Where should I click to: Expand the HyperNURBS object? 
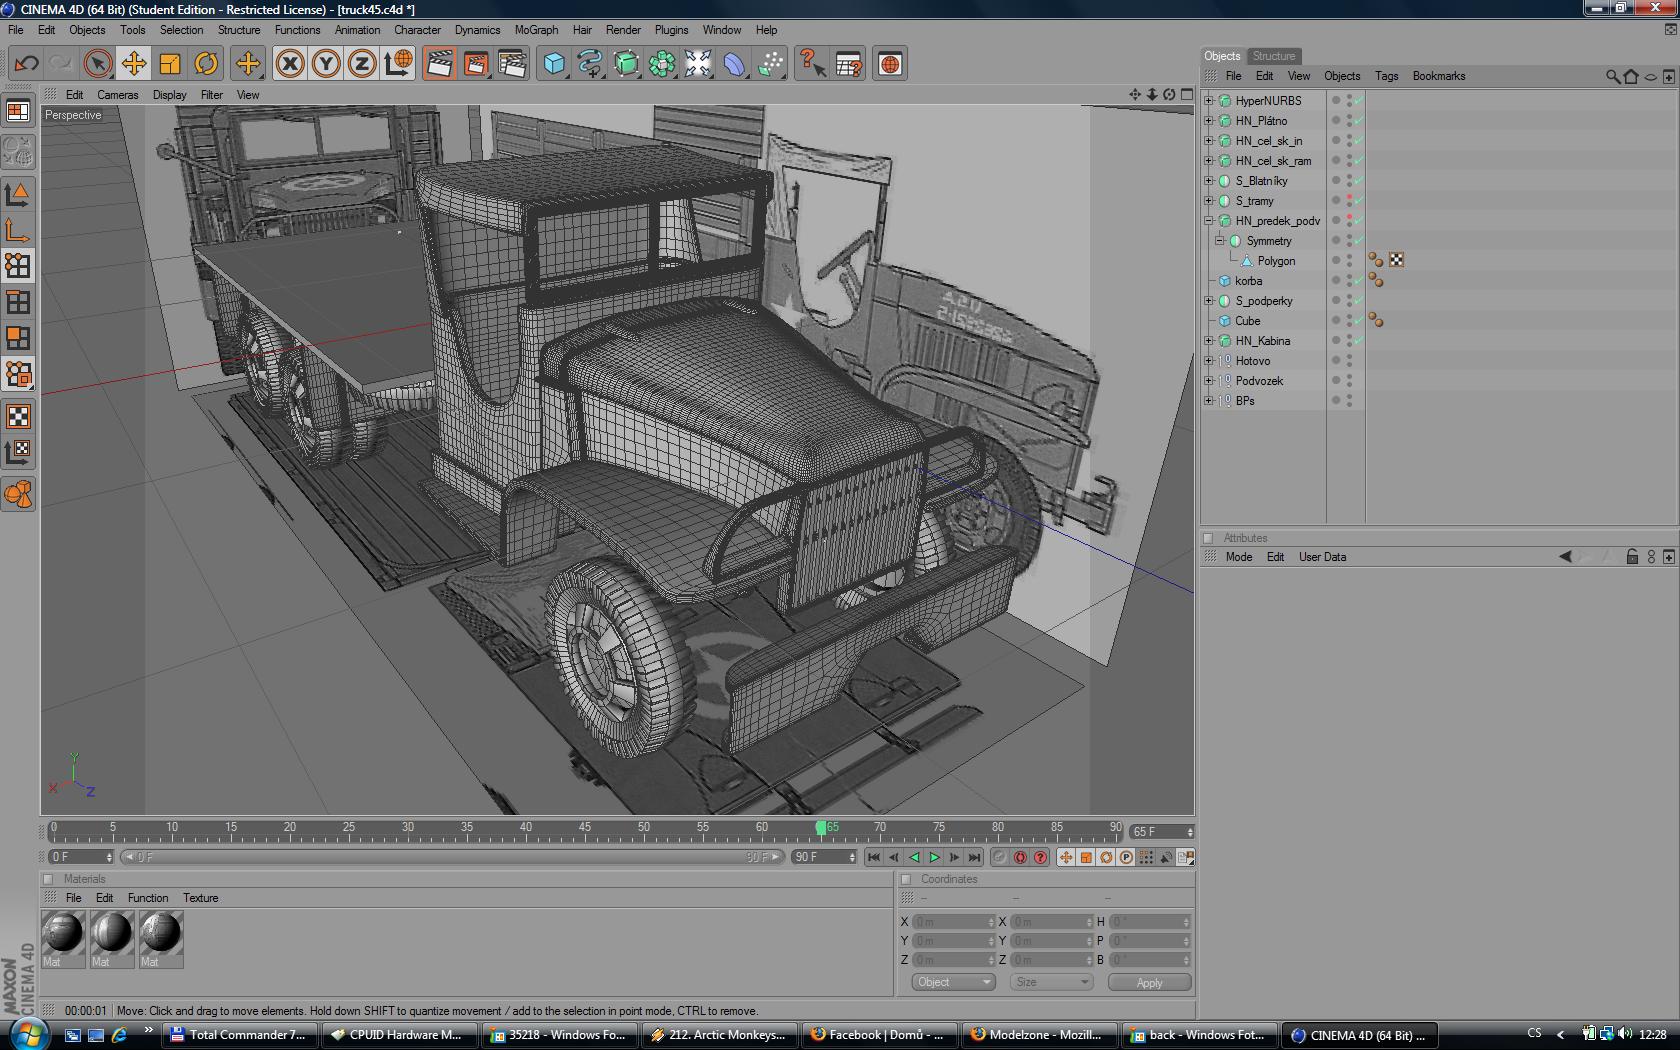point(1209,100)
